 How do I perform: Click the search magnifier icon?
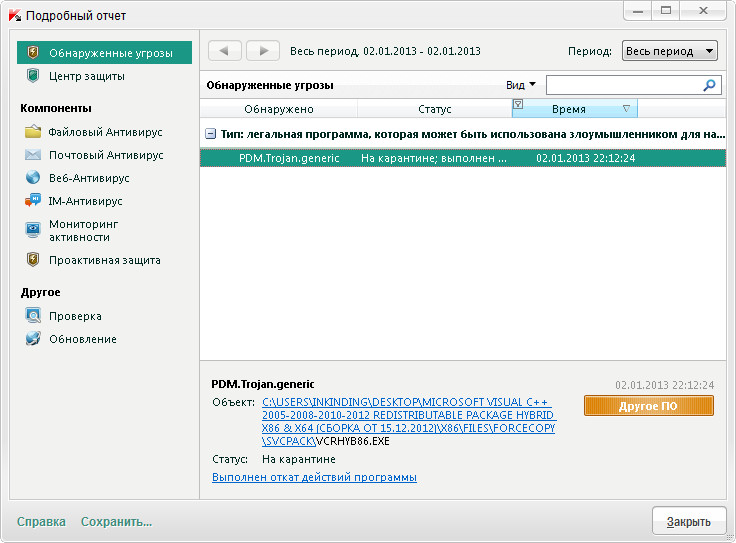710,86
